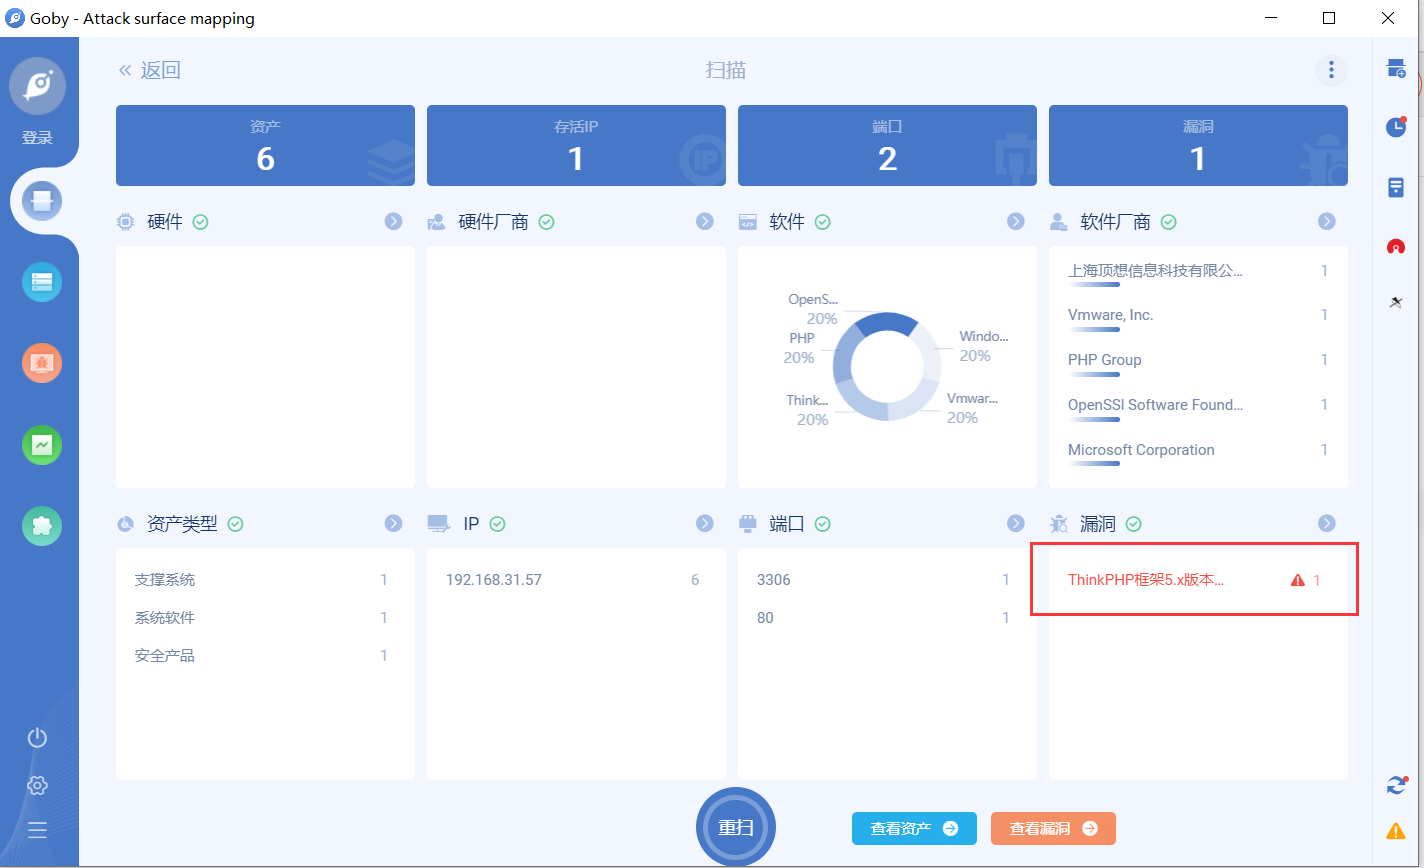Open the scan page rocket icon in sidebar
The height and width of the screenshot is (868, 1424).
42,201
